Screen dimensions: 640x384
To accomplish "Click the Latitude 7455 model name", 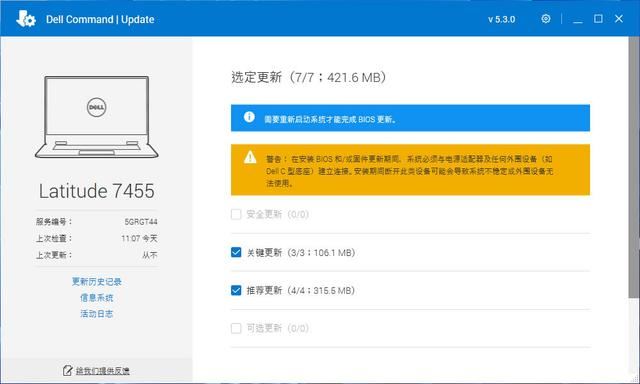I will (x=97, y=191).
